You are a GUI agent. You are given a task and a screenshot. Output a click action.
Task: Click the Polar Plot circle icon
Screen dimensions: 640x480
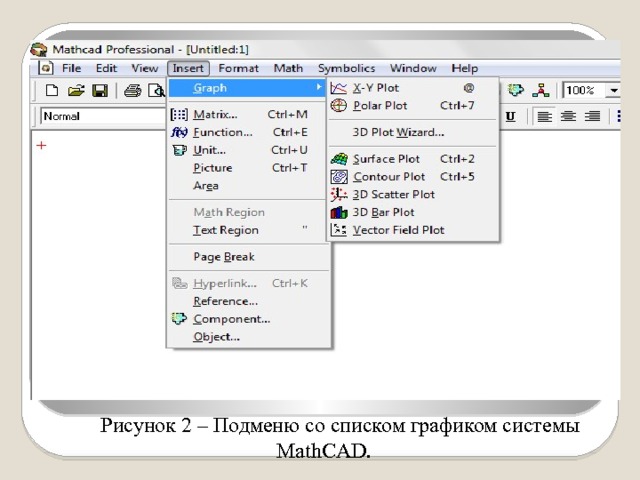(x=339, y=106)
